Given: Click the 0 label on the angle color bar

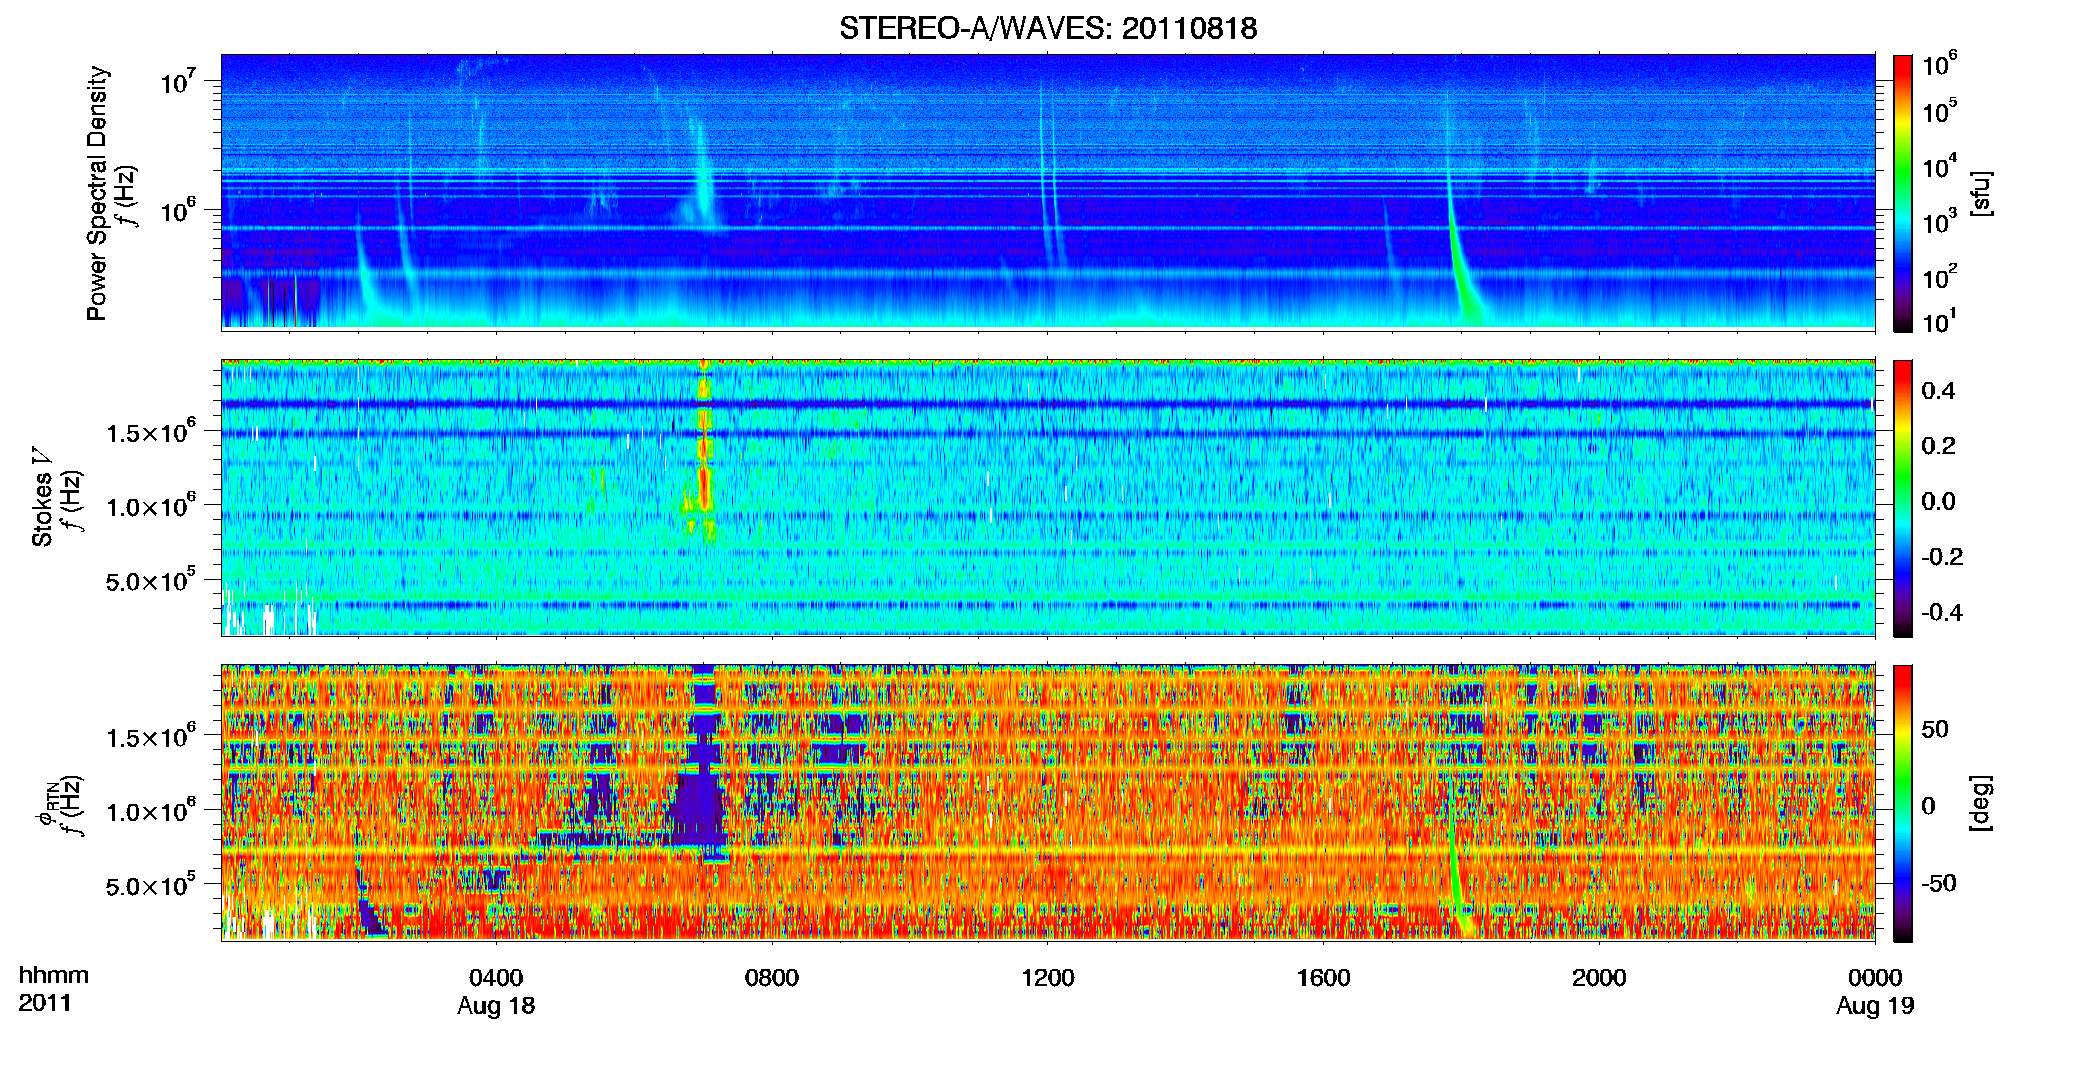Looking at the screenshot, I should (1929, 805).
